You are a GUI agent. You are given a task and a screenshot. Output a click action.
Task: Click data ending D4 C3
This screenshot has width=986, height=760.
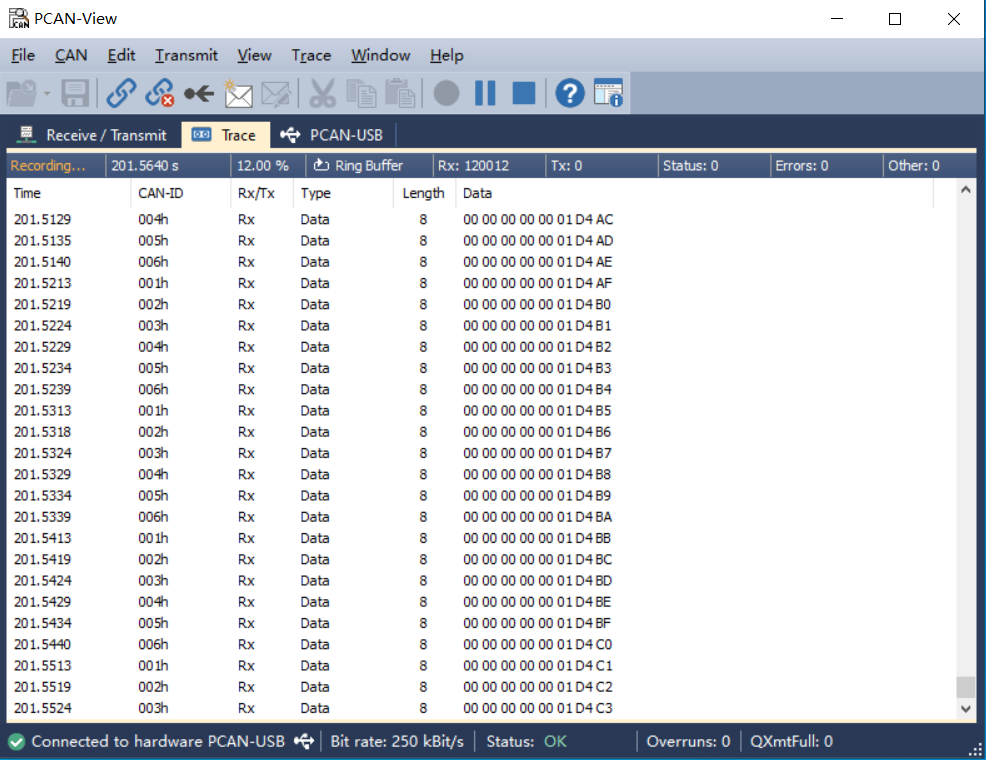pos(538,708)
